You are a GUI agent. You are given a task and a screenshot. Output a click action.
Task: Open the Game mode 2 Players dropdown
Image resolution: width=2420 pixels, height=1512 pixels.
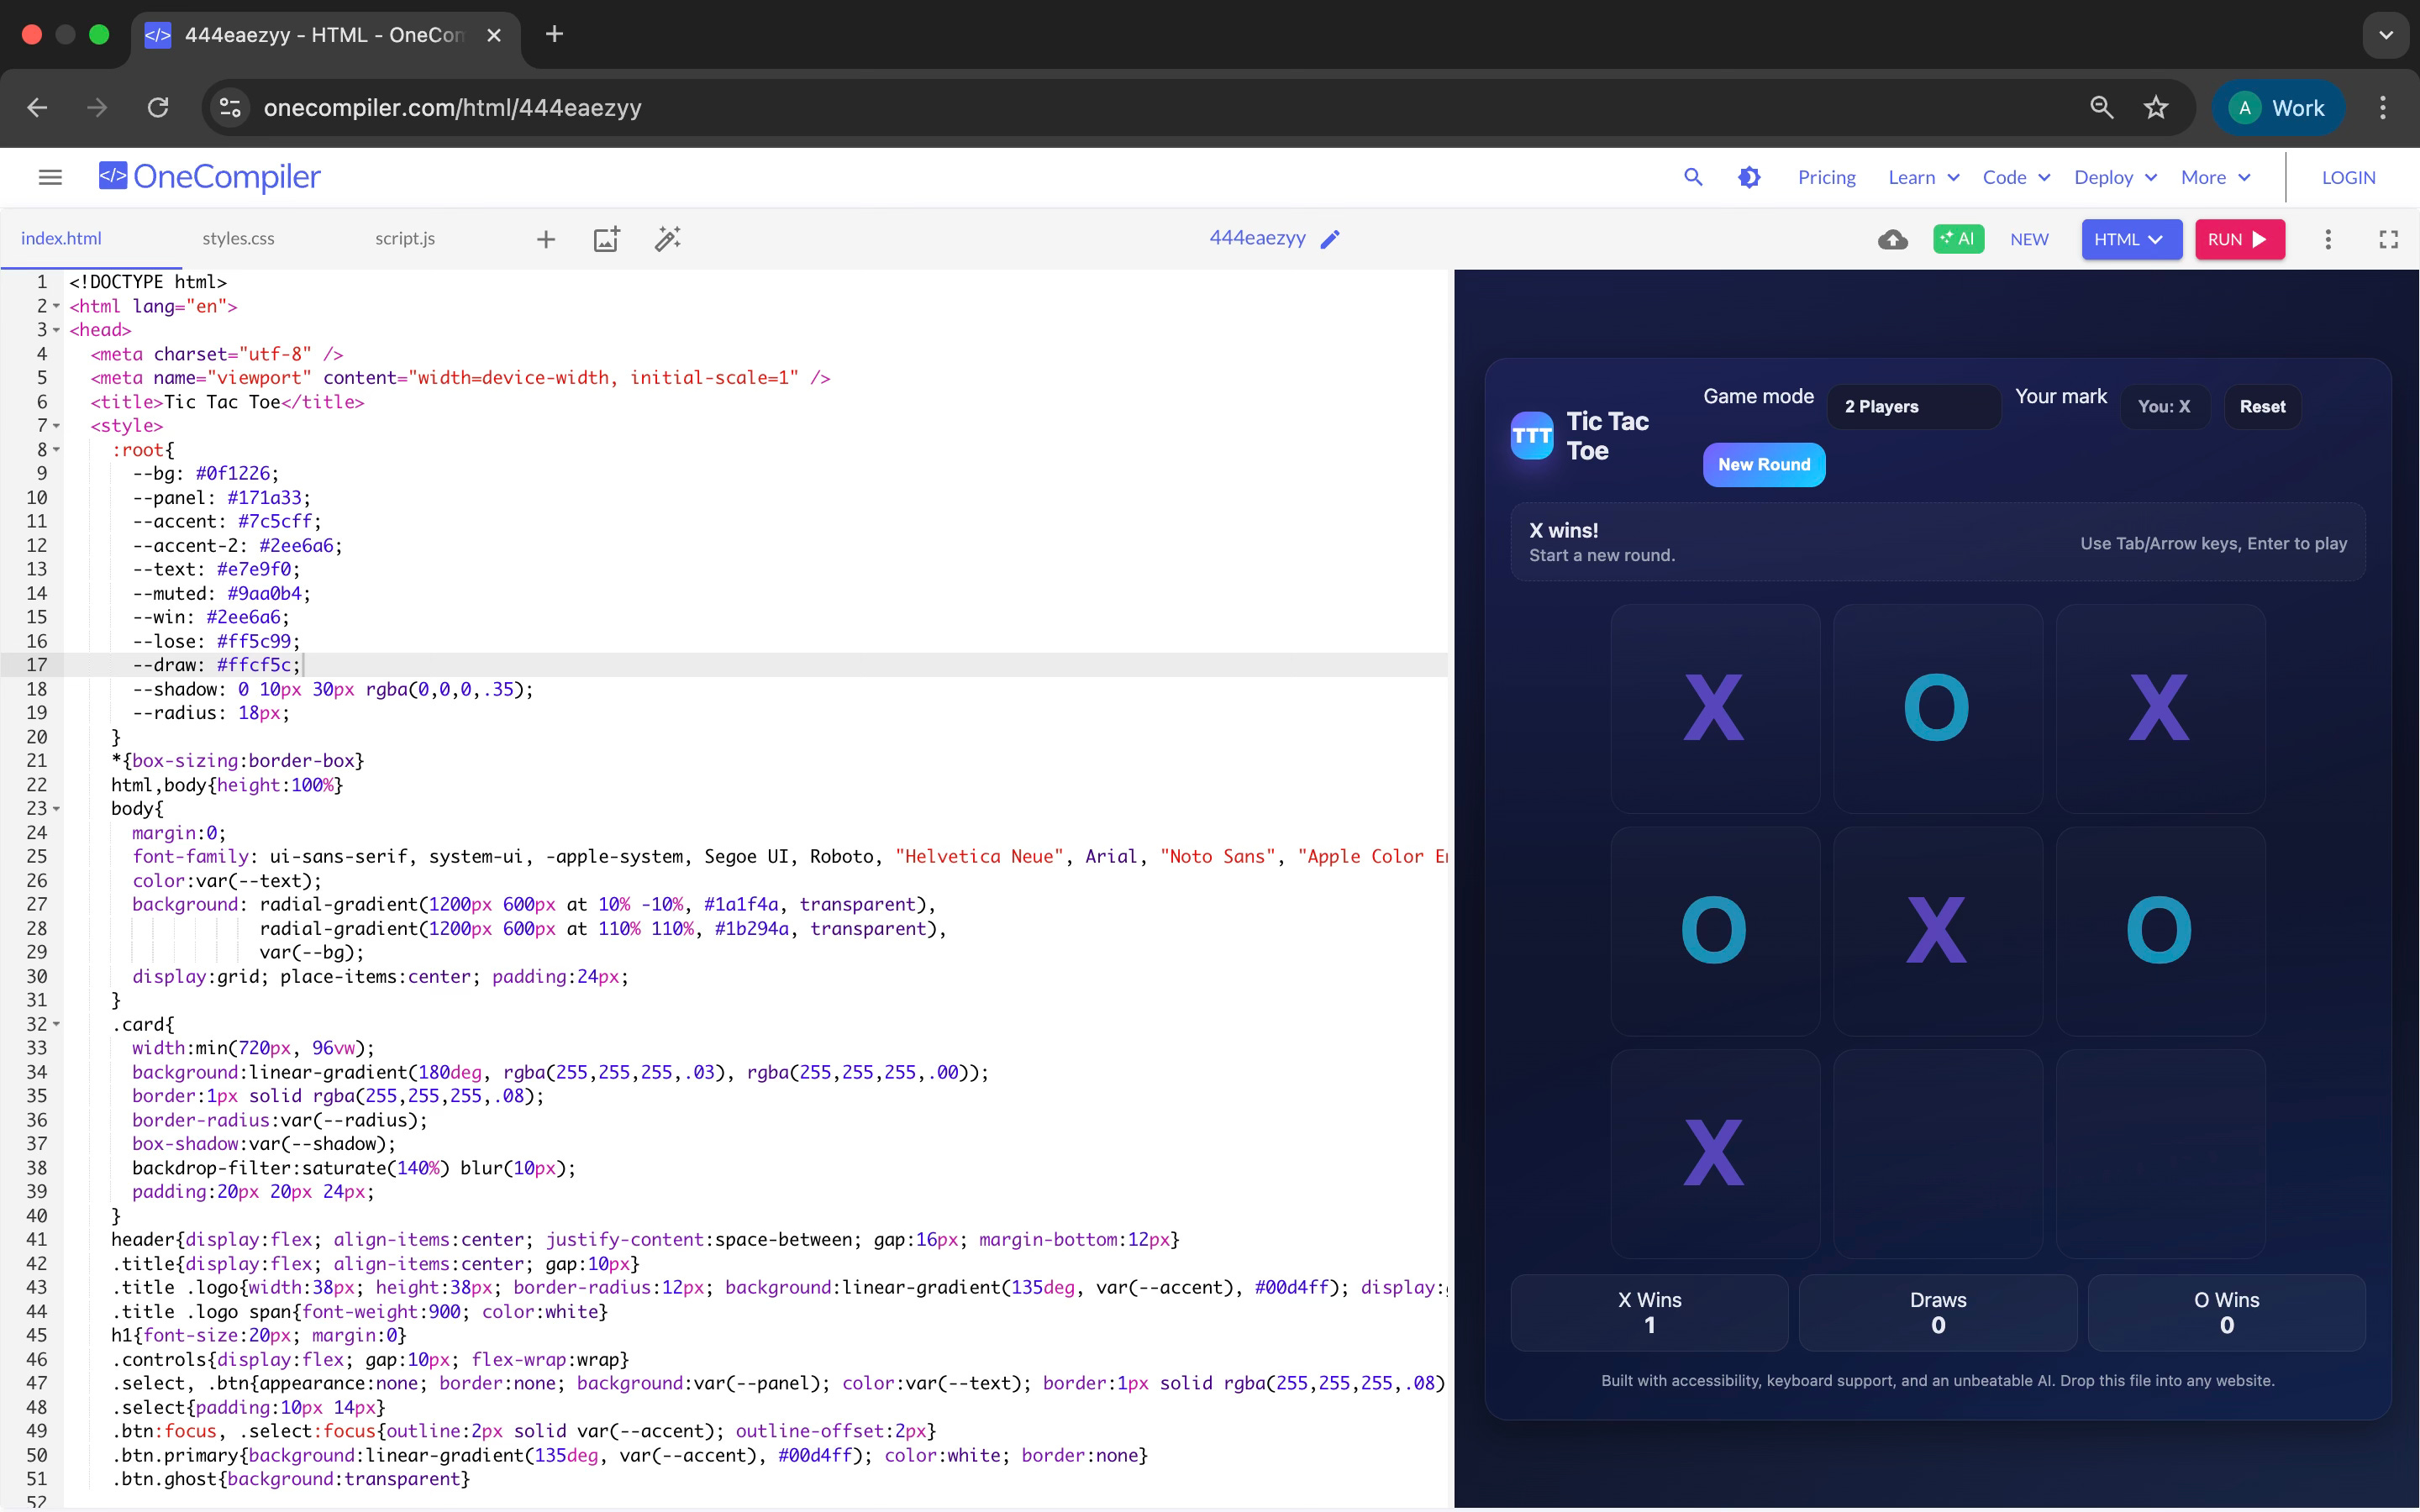pos(1912,406)
